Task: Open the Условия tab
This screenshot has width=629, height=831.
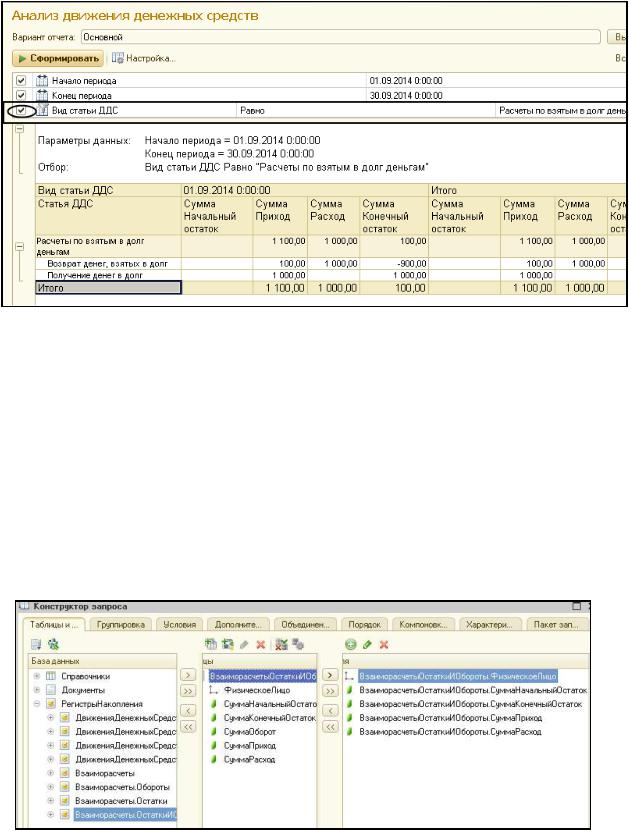Action: (x=180, y=624)
